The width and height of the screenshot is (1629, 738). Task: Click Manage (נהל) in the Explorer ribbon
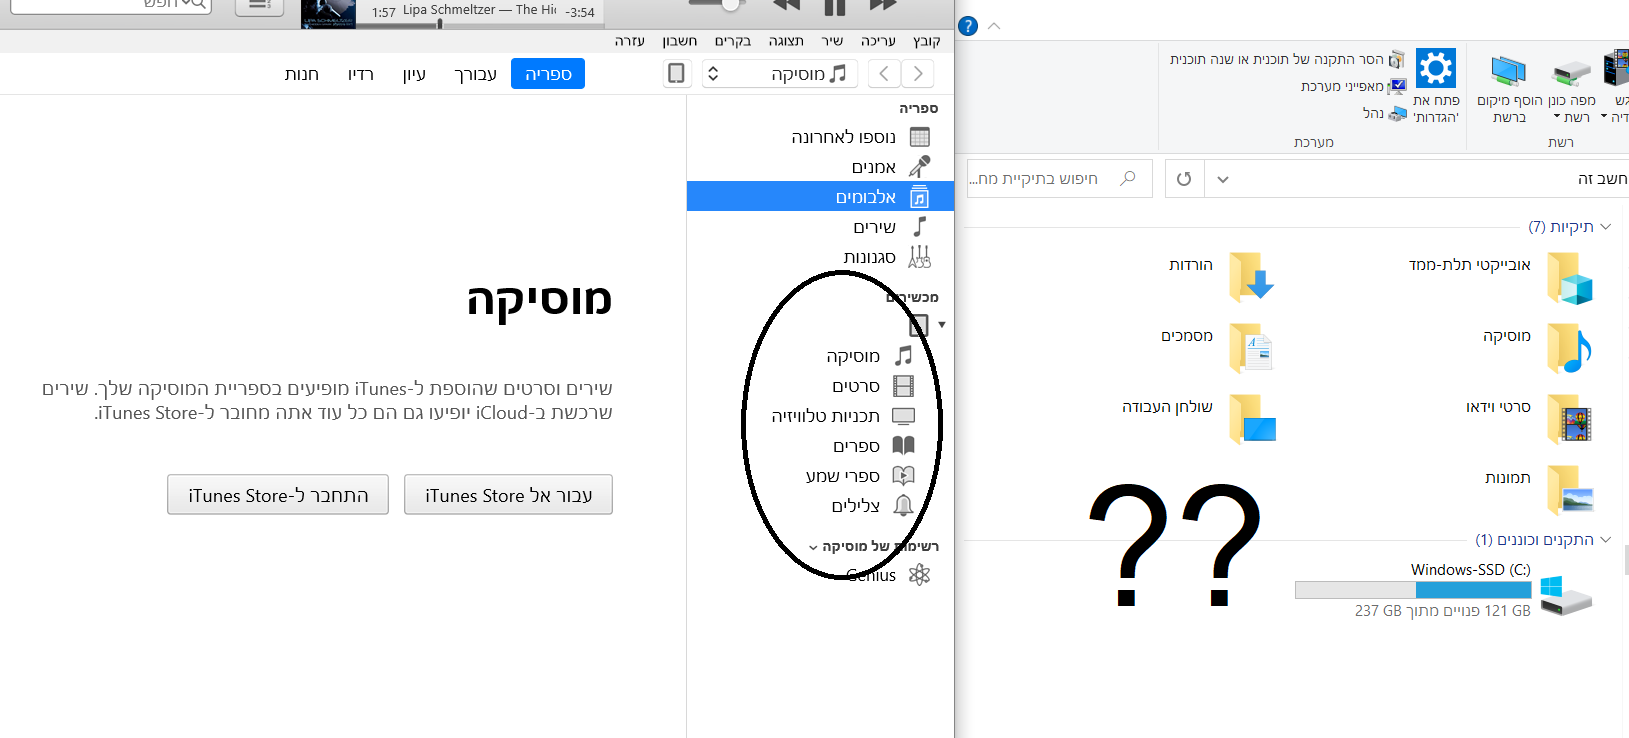pos(1385,114)
